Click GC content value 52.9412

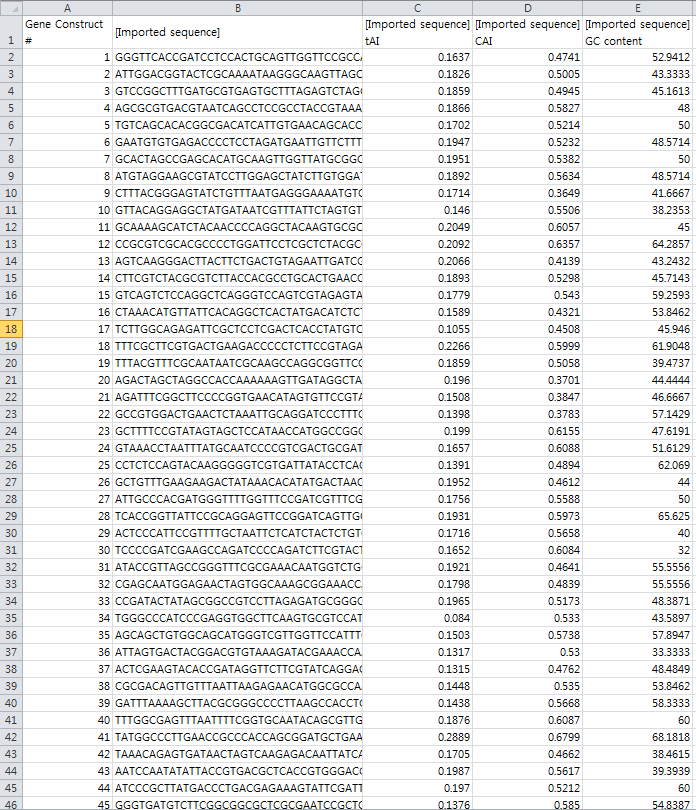click(x=638, y=57)
